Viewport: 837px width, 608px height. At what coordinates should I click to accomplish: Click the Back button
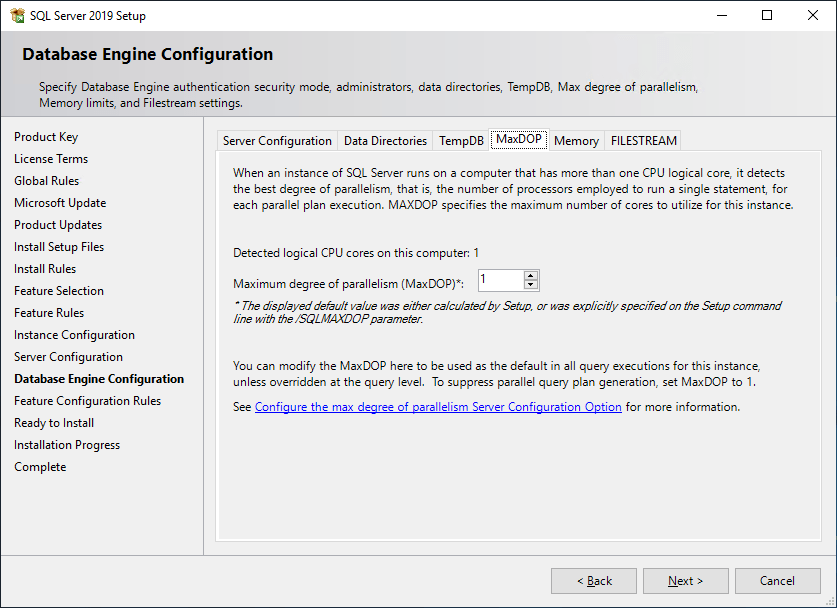click(594, 581)
